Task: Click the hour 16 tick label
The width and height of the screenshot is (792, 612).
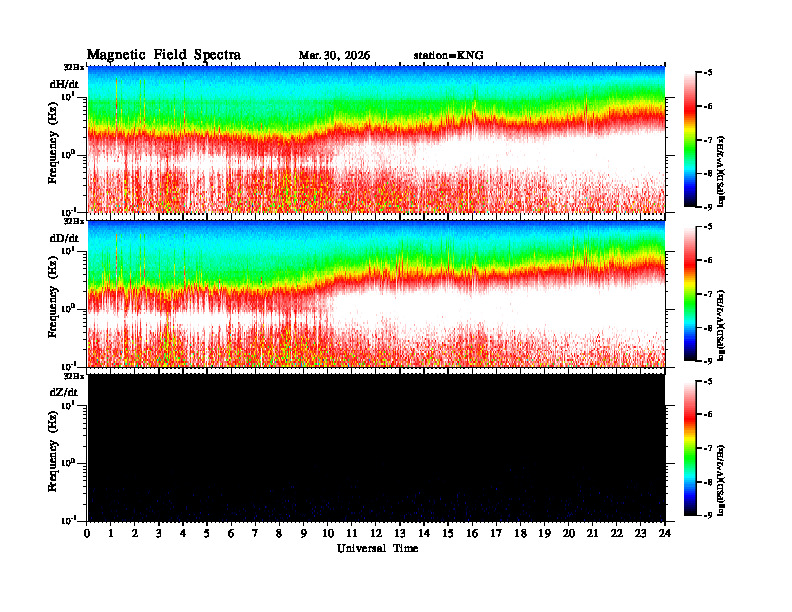Action: pyautogui.click(x=472, y=534)
